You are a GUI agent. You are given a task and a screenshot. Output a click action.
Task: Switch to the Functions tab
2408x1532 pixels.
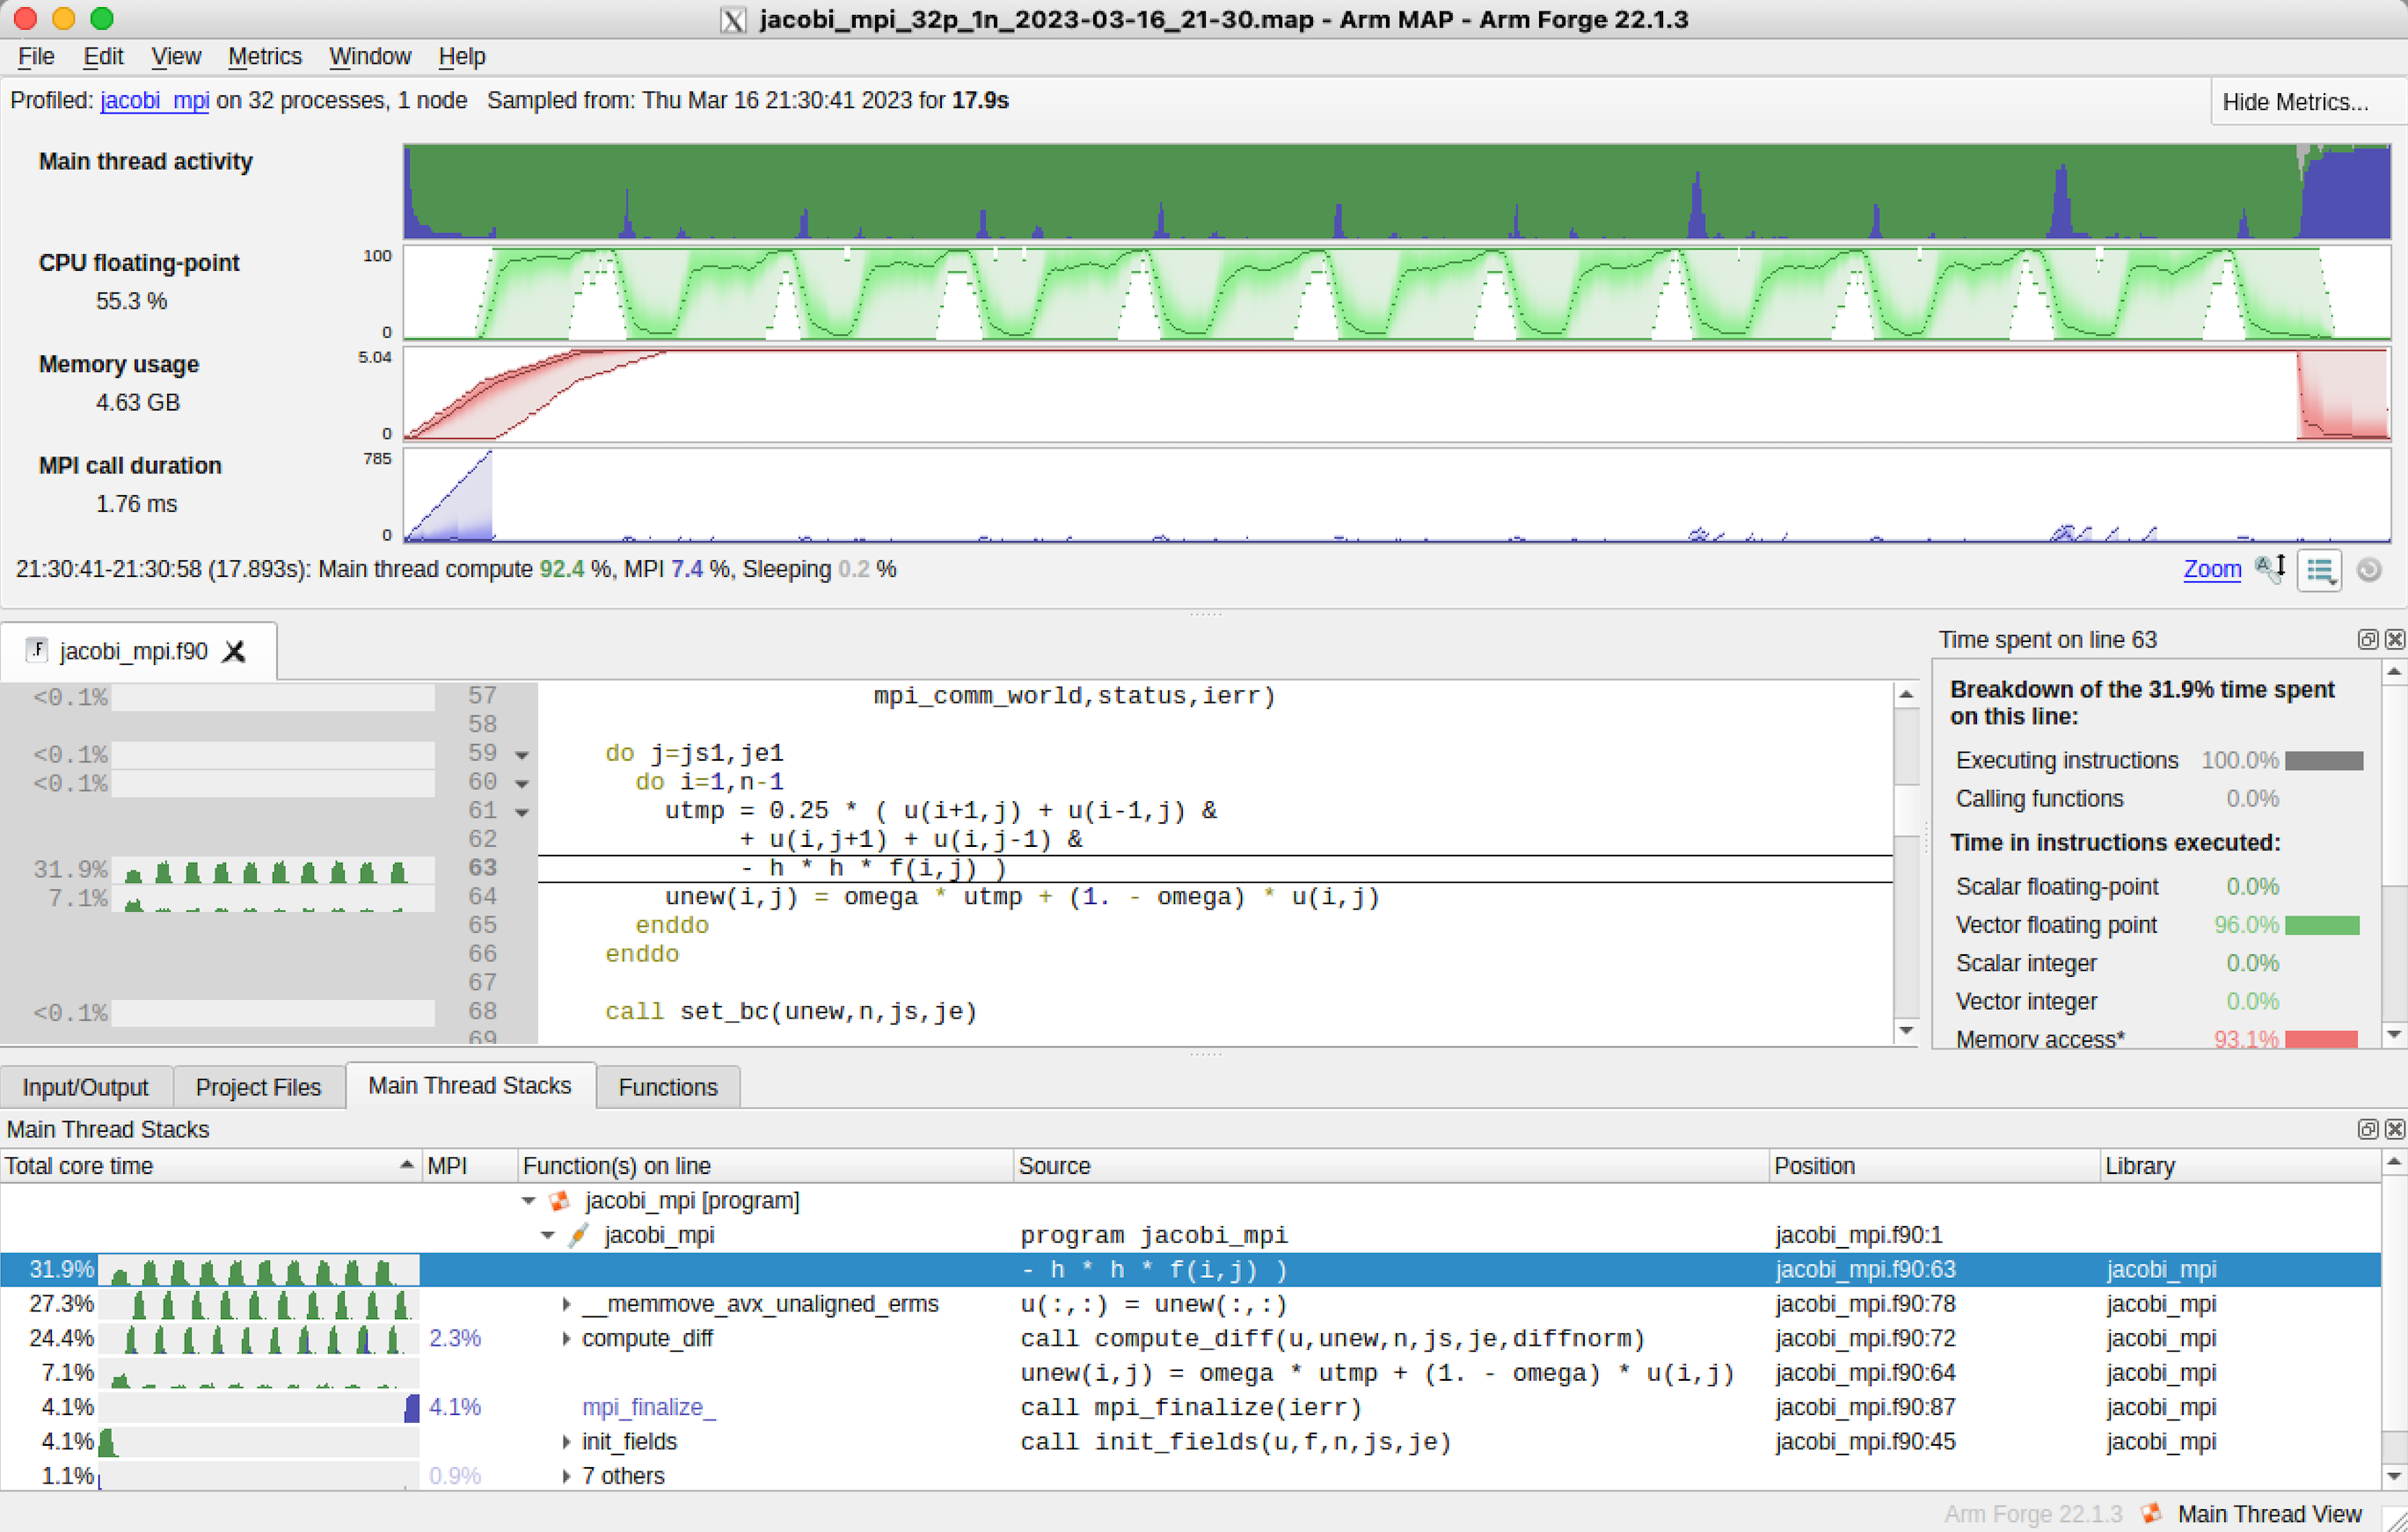(667, 1087)
